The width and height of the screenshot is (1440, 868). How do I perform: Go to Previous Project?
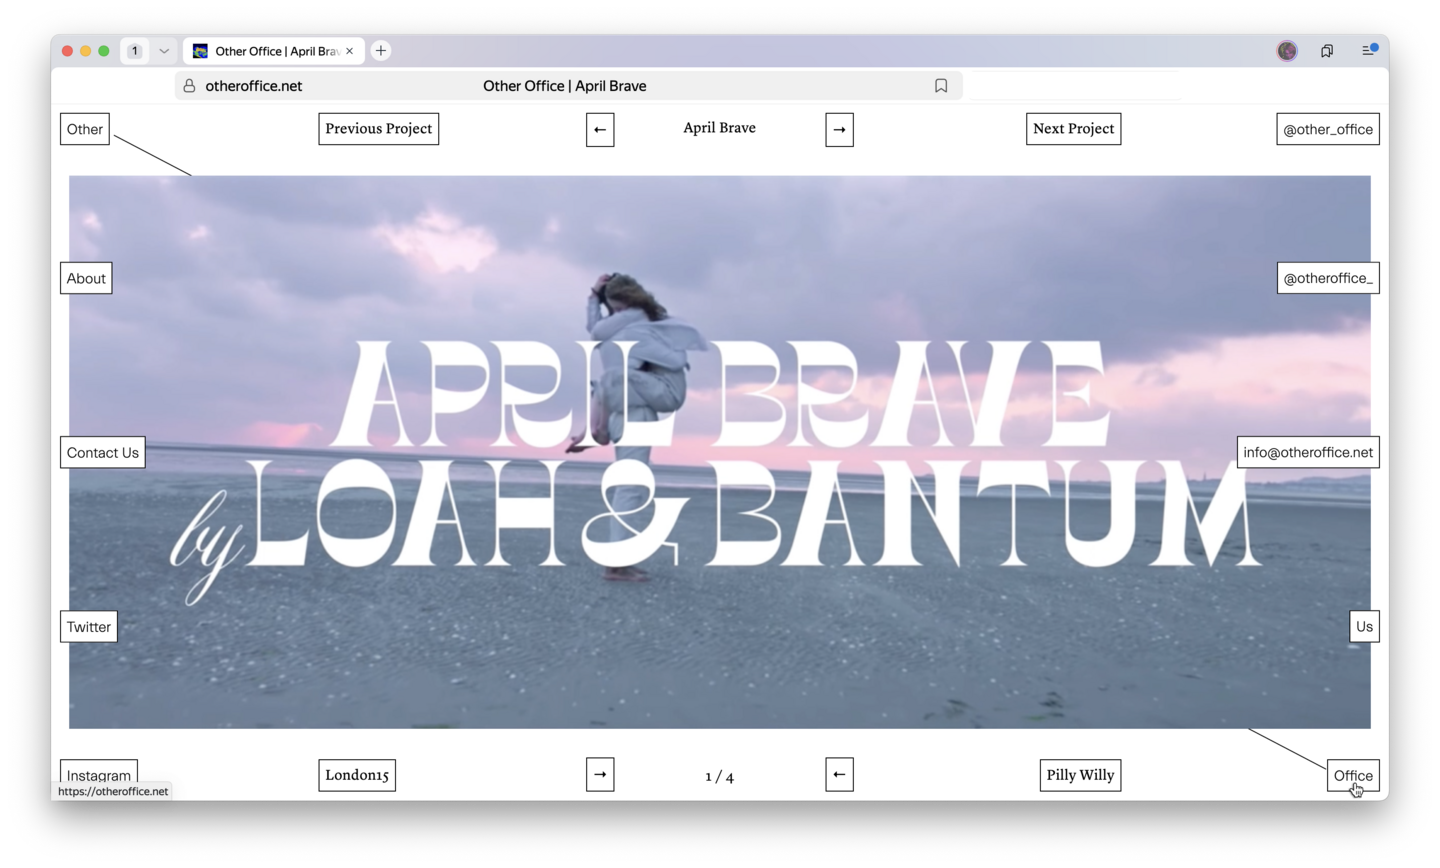pos(378,129)
